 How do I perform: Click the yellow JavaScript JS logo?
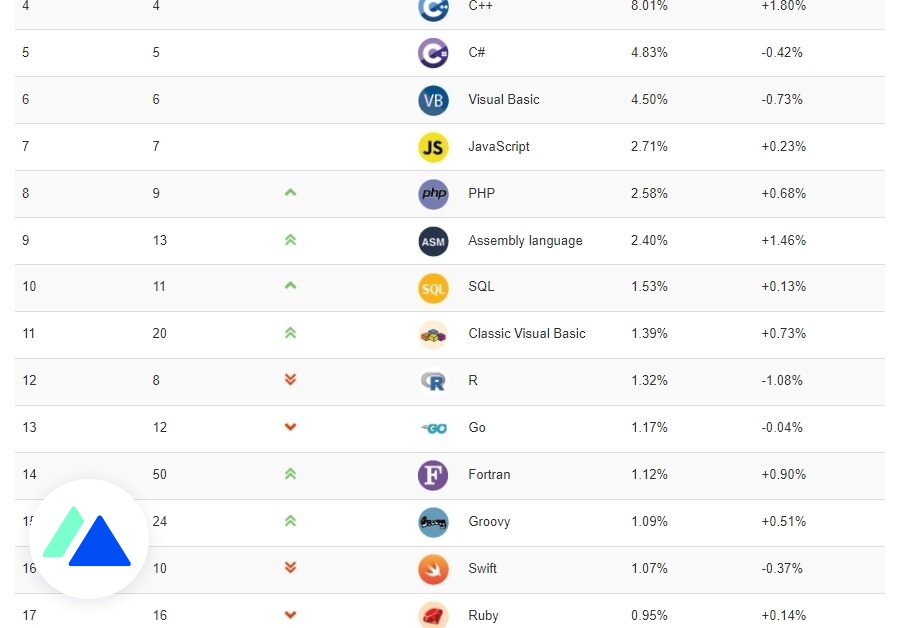click(x=433, y=147)
